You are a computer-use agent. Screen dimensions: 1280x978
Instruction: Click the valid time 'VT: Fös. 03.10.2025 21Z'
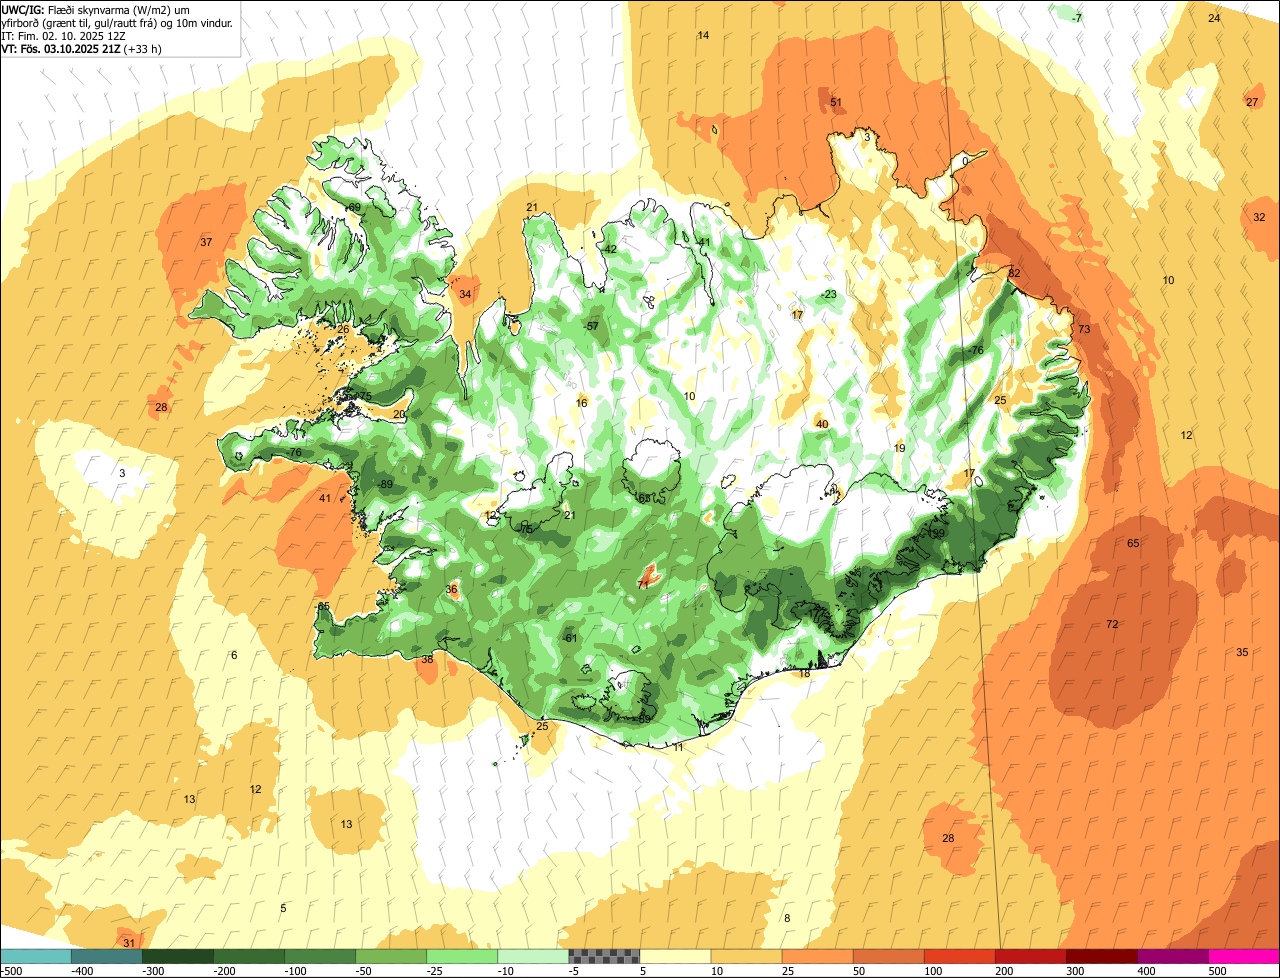pyautogui.click(x=61, y=48)
